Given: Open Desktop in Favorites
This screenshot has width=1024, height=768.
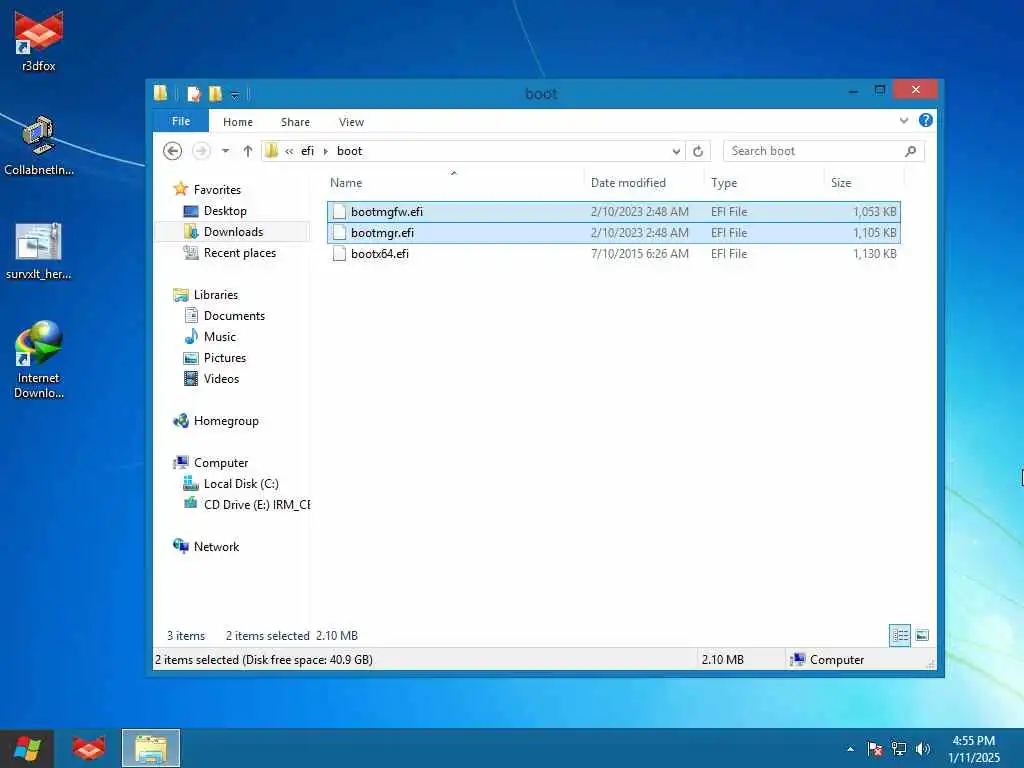Looking at the screenshot, I should [x=225, y=211].
